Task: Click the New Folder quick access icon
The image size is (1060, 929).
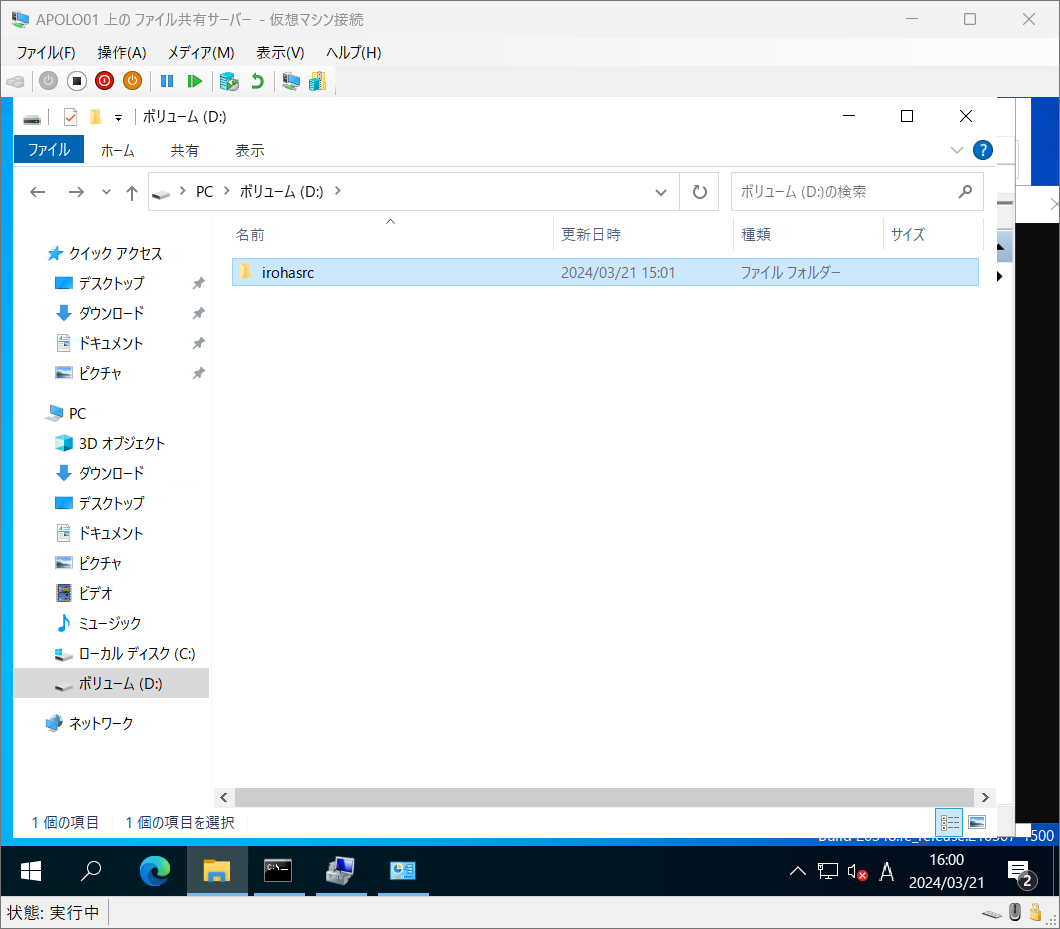Action: pyautogui.click(x=95, y=117)
